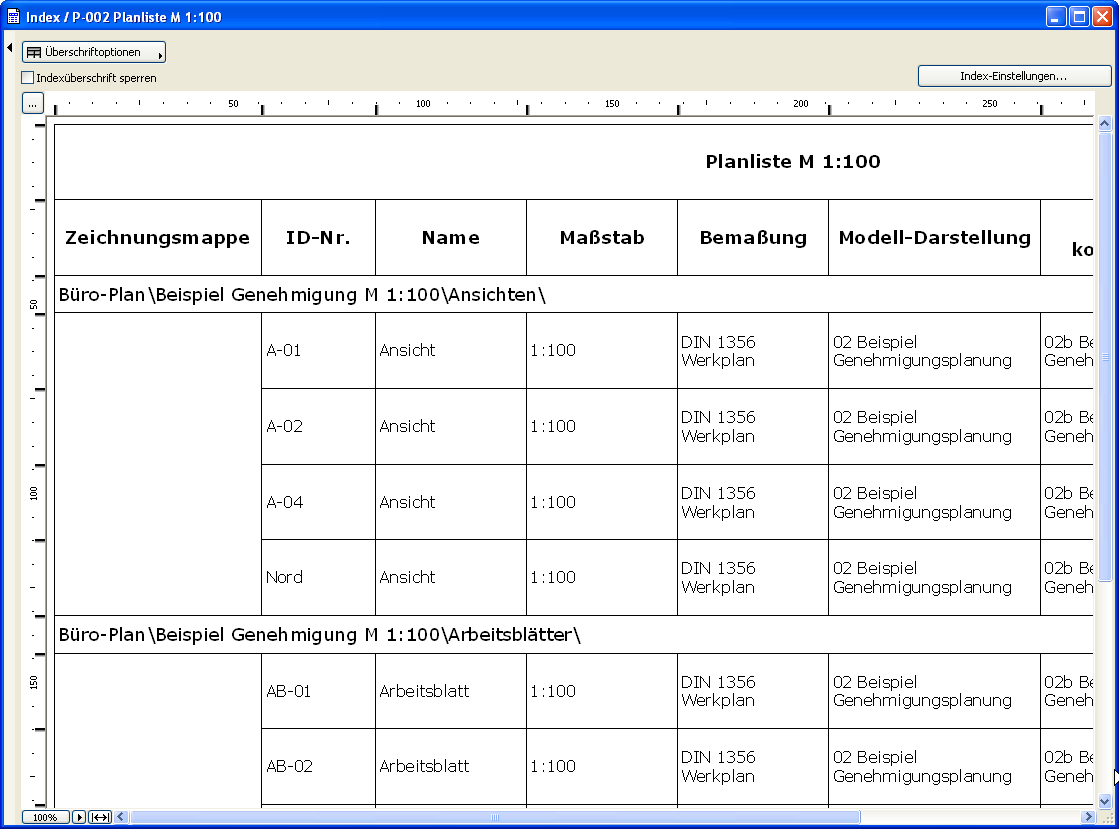Click the AB-02 ID cell

318,767
